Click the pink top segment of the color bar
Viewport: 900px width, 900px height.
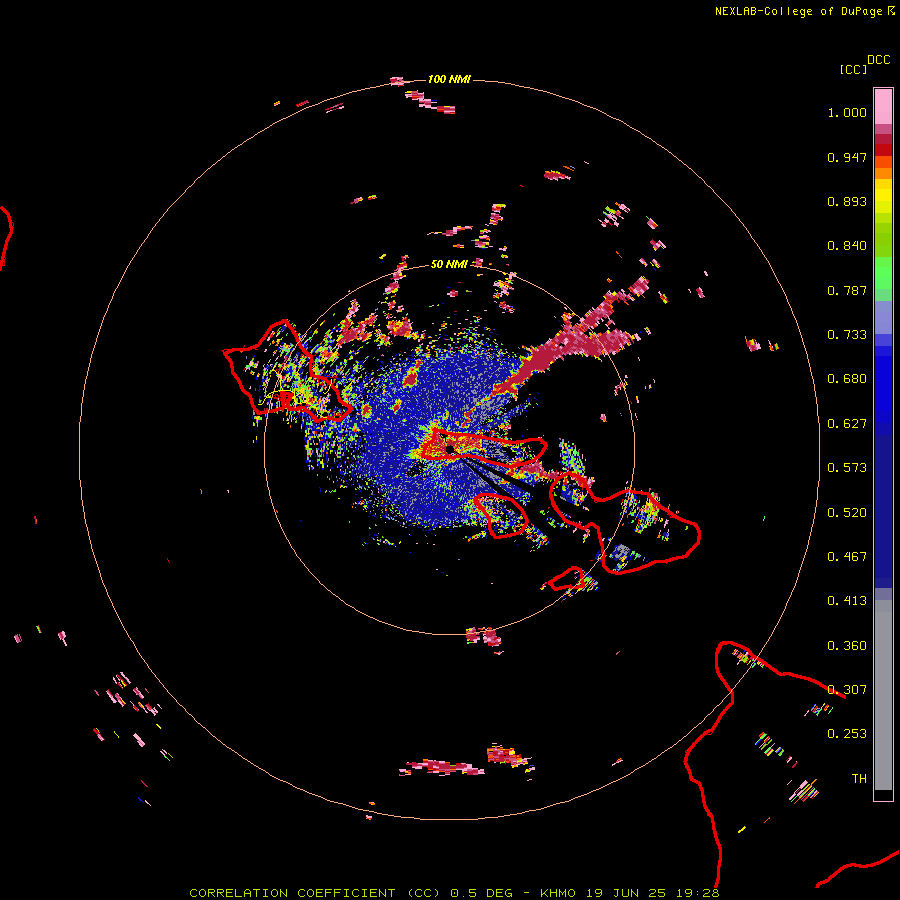(x=883, y=107)
